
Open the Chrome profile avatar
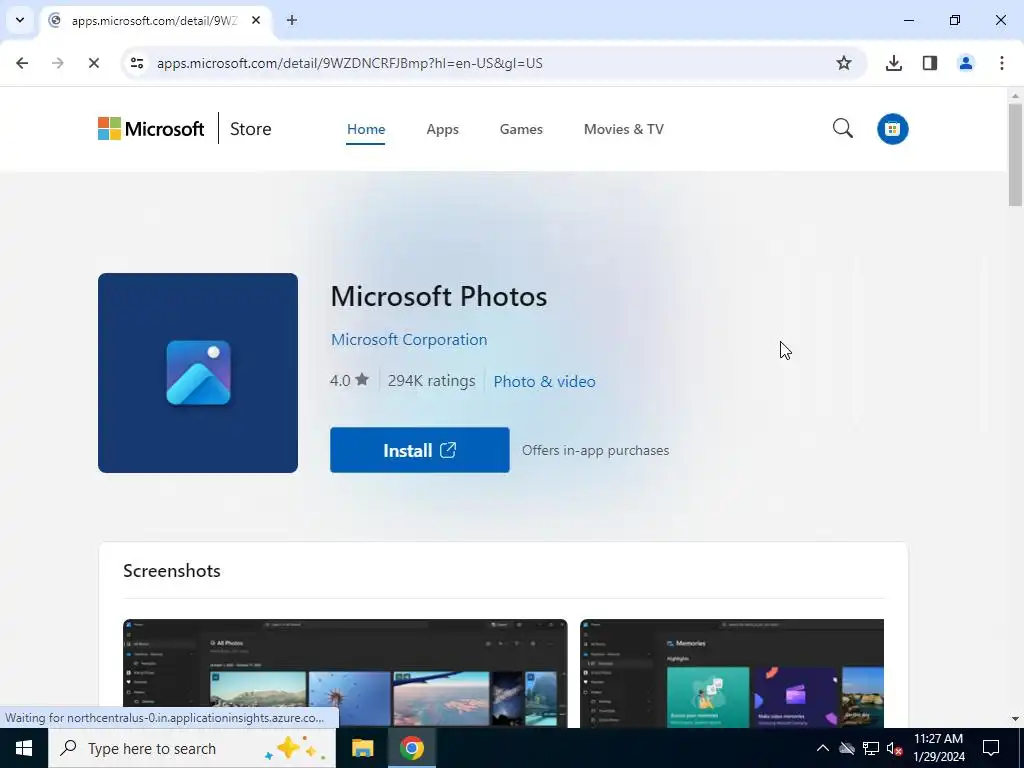[x=965, y=63]
